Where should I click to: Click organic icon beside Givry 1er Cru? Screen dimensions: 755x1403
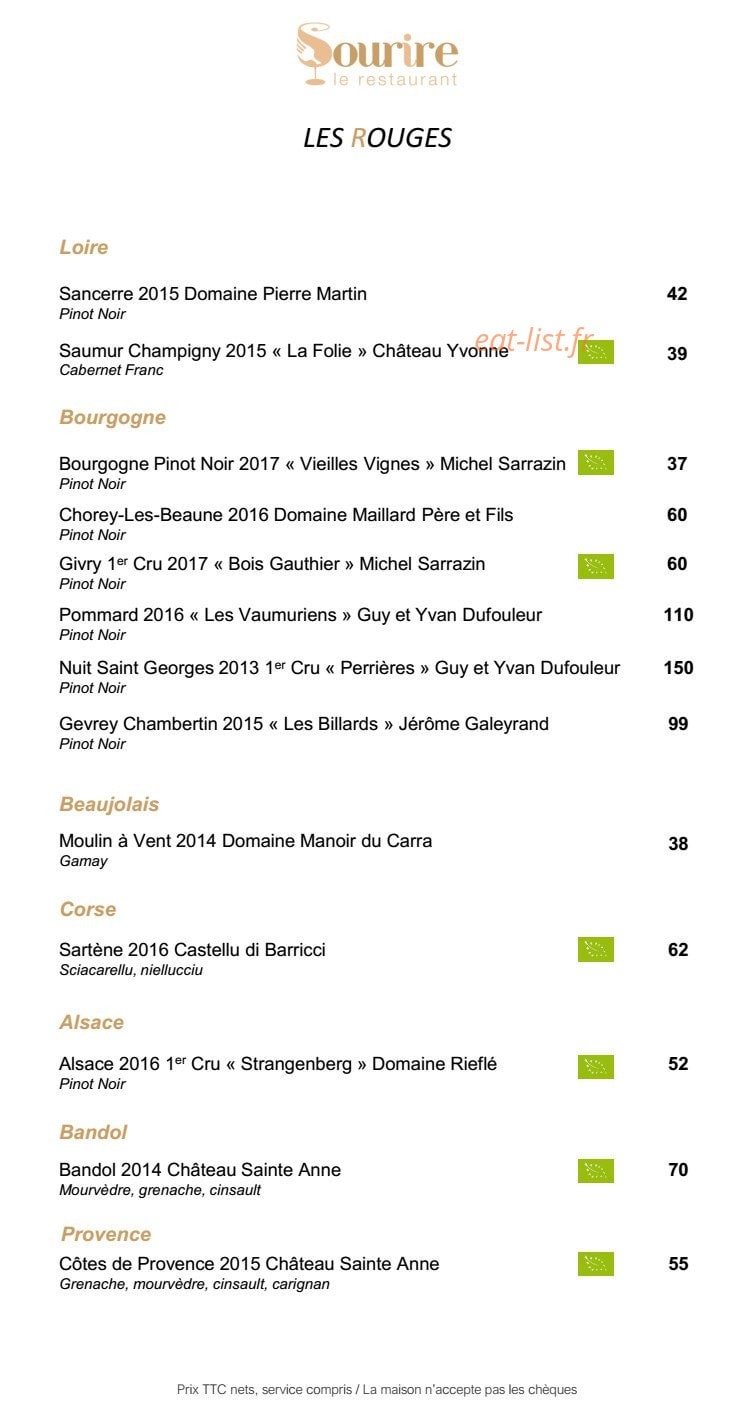click(596, 566)
